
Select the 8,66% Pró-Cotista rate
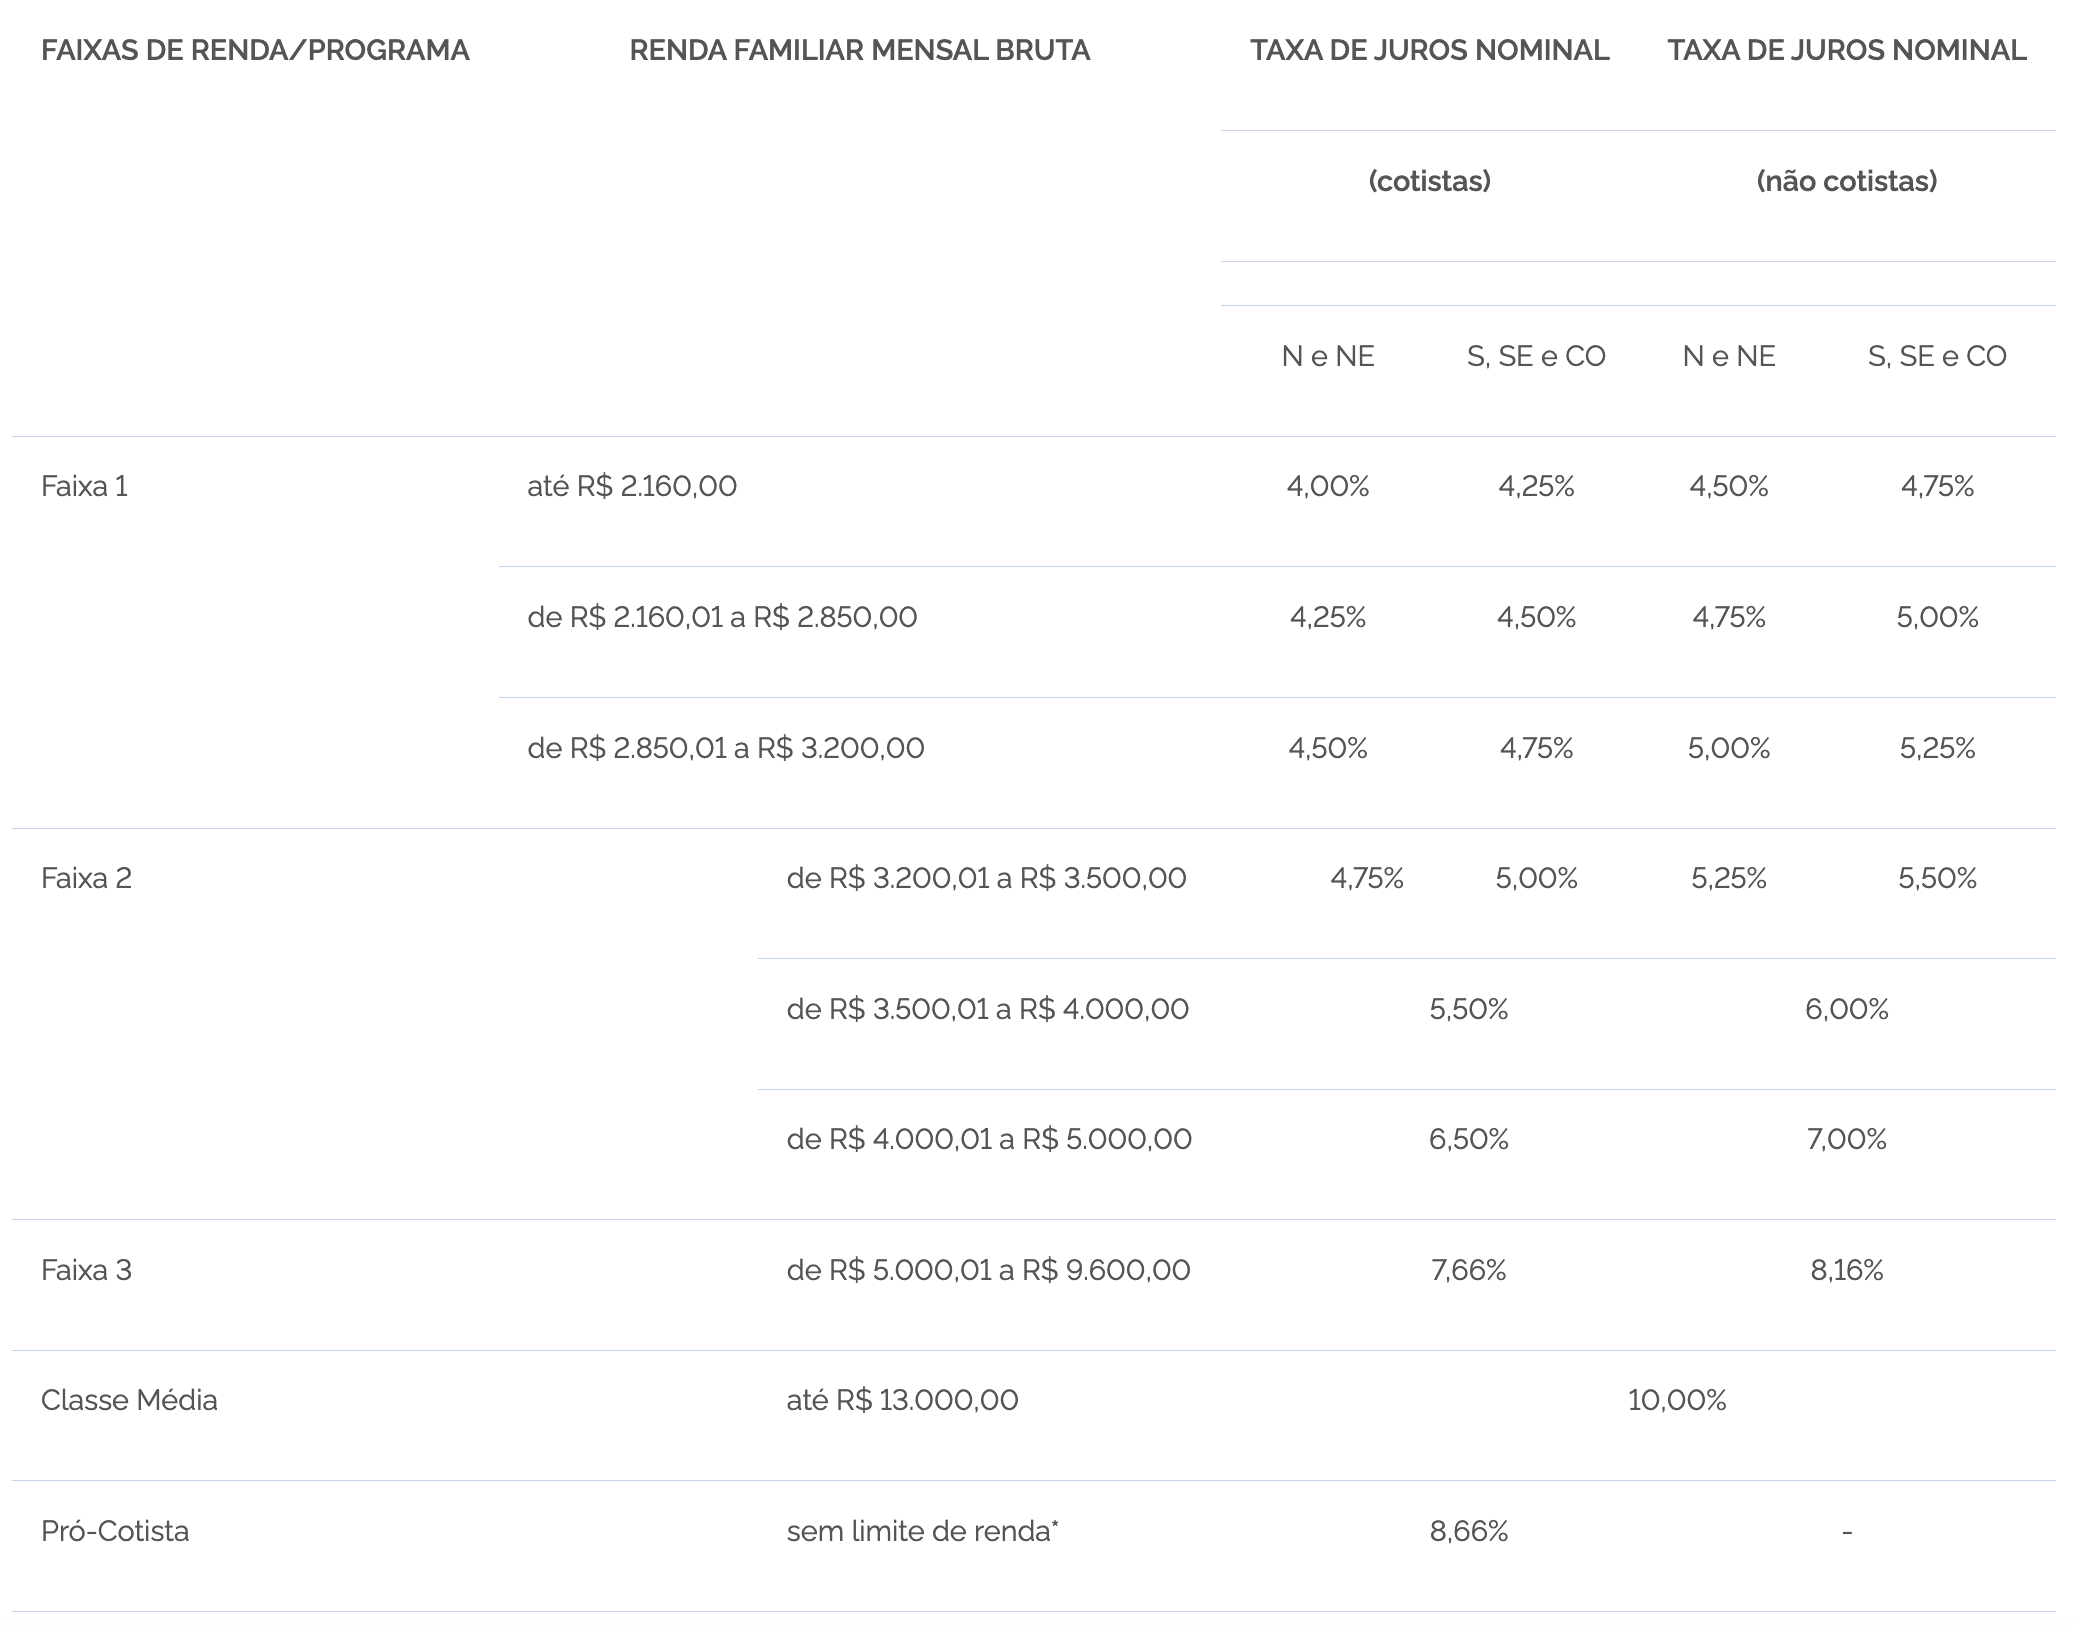click(x=1468, y=1531)
